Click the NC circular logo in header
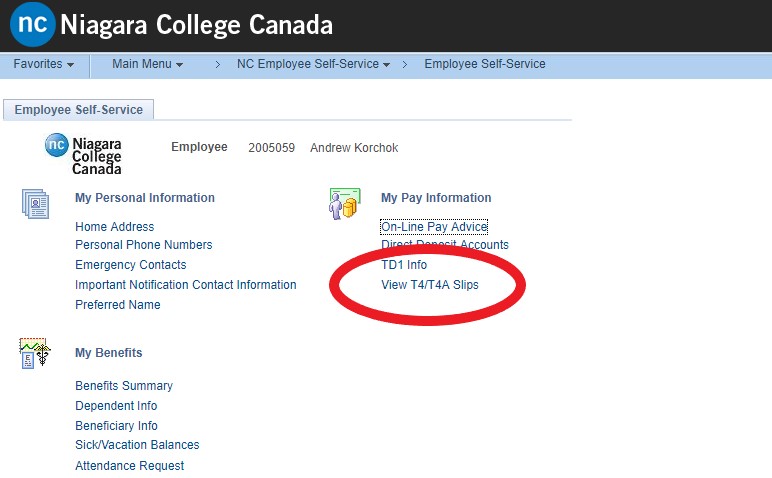 tap(32, 25)
